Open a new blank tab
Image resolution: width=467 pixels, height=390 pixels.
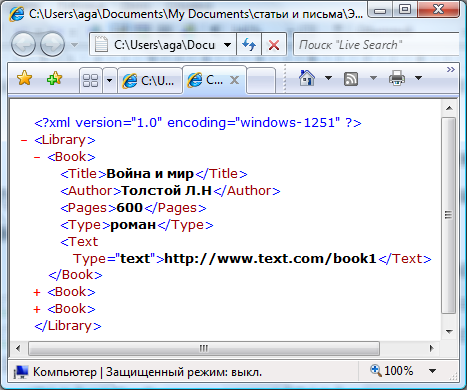[261, 80]
